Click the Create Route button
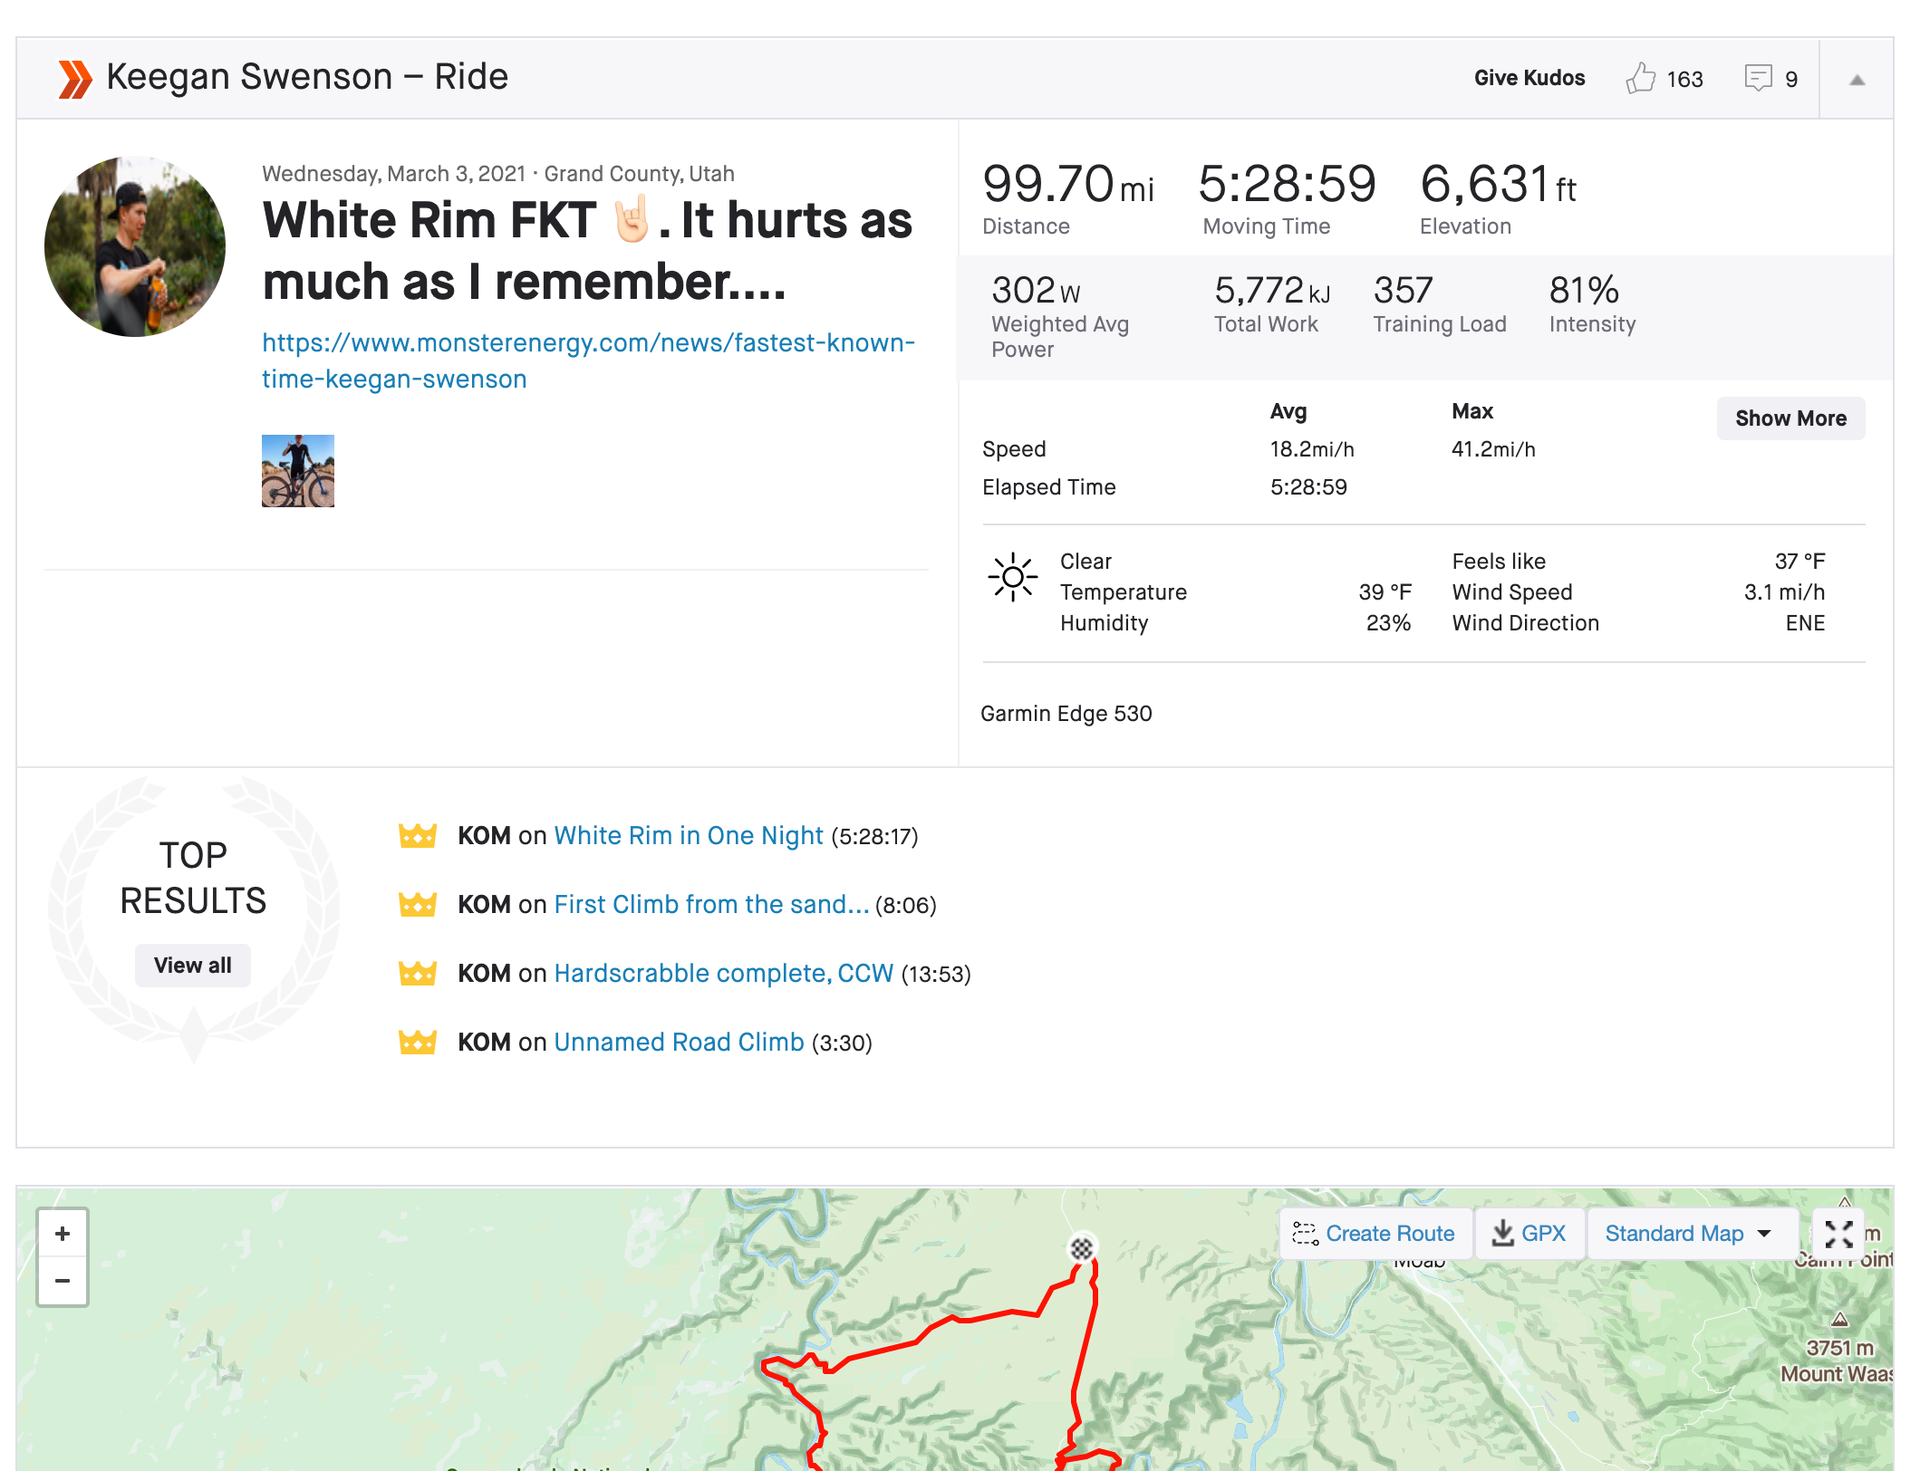The width and height of the screenshot is (1920, 1471). pos(1374,1234)
